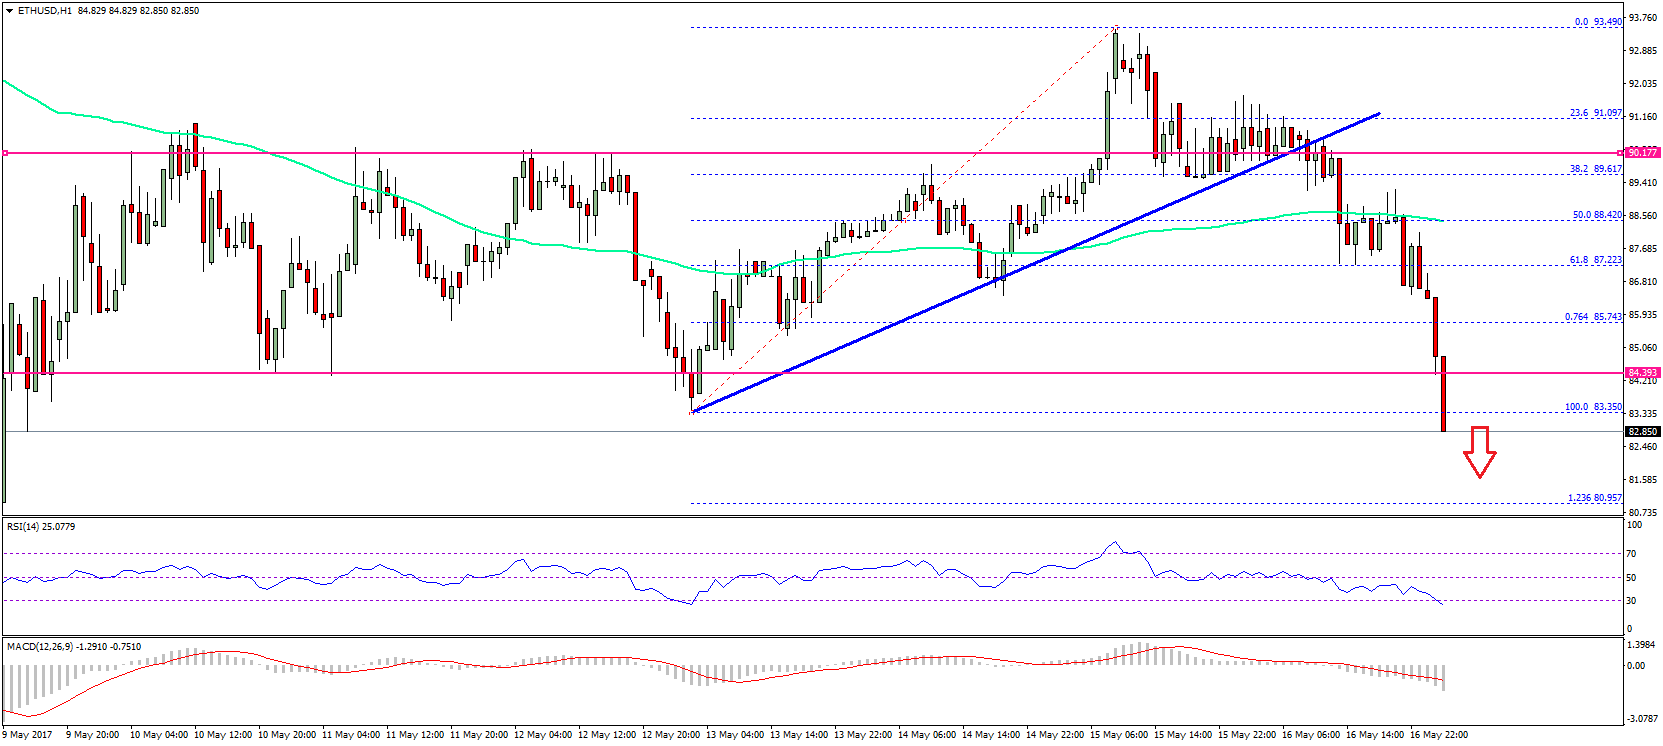The image size is (1663, 746).
Task: Click the 15 May 06:00 time label
Action: coord(1119,735)
